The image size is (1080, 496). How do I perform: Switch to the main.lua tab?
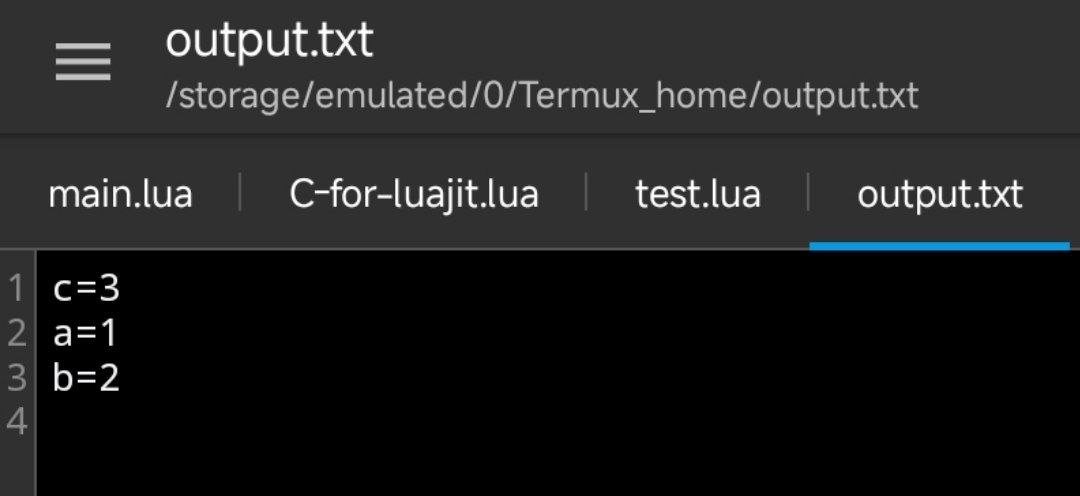click(120, 194)
